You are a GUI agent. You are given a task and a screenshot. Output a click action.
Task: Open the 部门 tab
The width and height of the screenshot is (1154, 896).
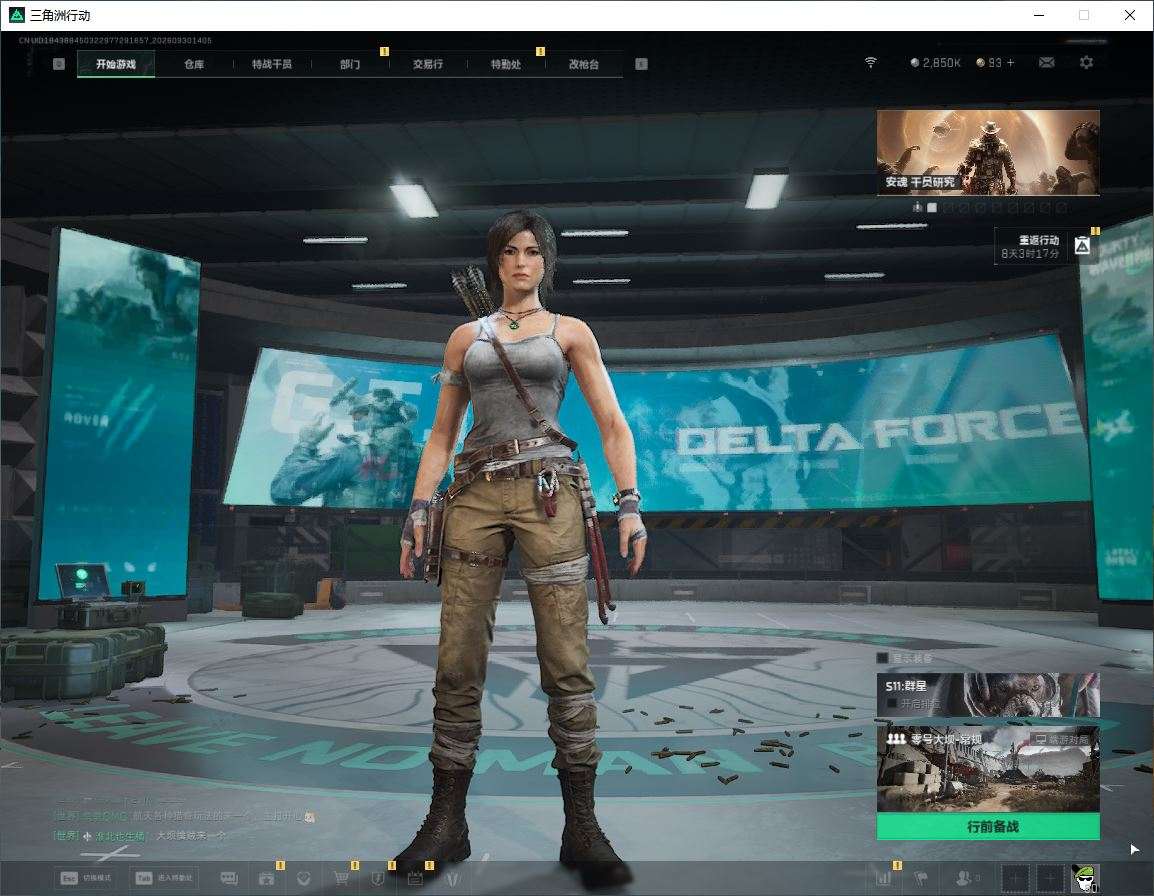350,64
